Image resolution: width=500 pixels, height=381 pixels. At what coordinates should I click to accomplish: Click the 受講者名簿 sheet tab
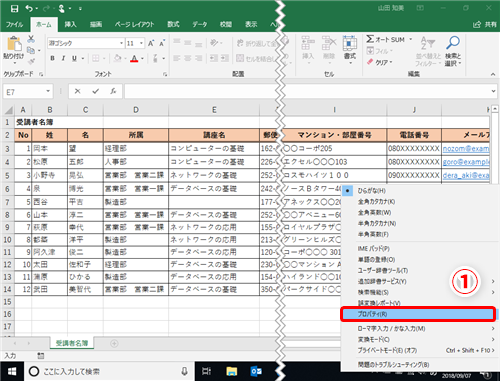point(72,343)
